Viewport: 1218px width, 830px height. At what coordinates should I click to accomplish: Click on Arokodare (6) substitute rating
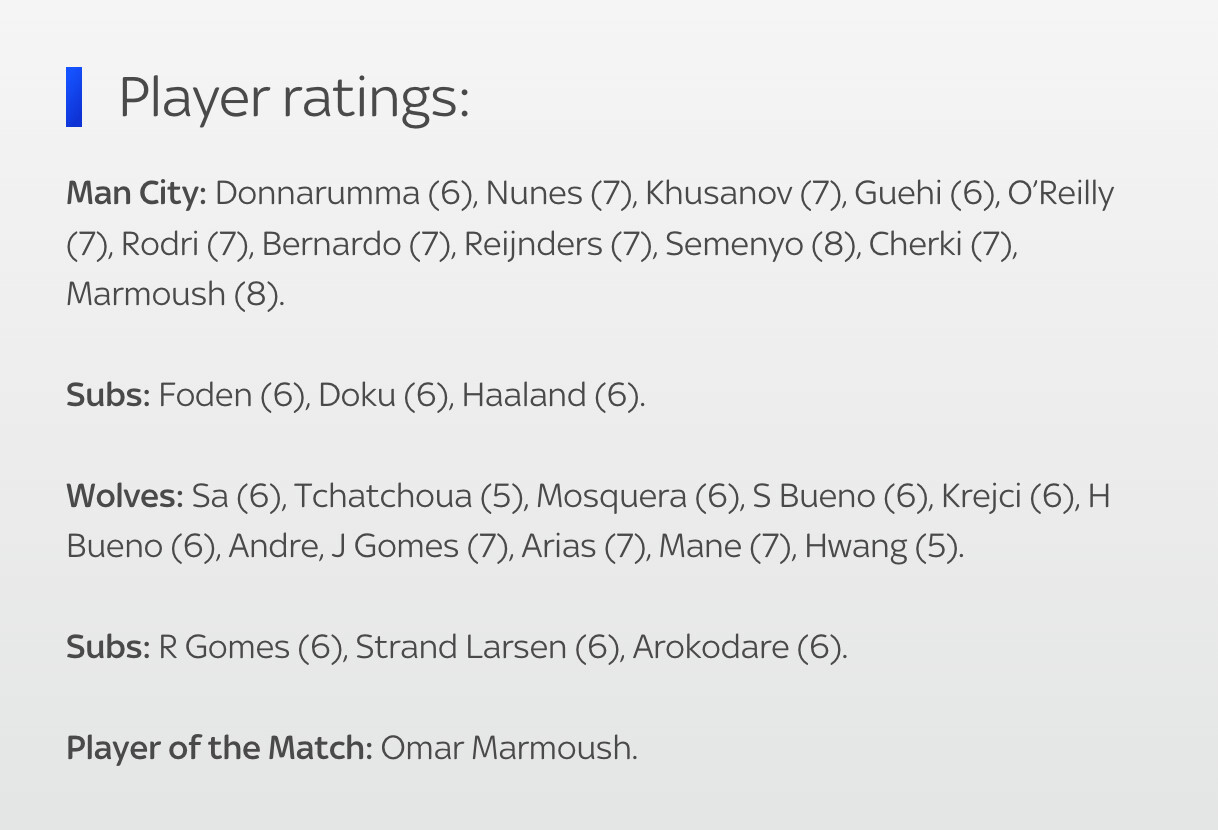pos(739,647)
